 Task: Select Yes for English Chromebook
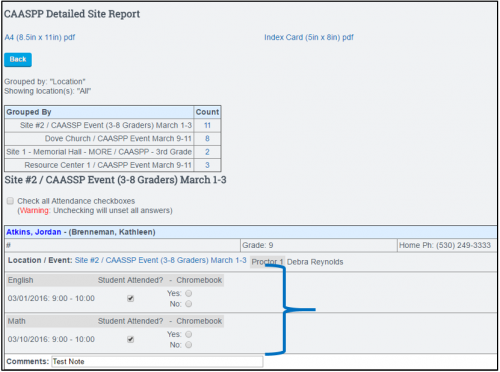[189, 293]
